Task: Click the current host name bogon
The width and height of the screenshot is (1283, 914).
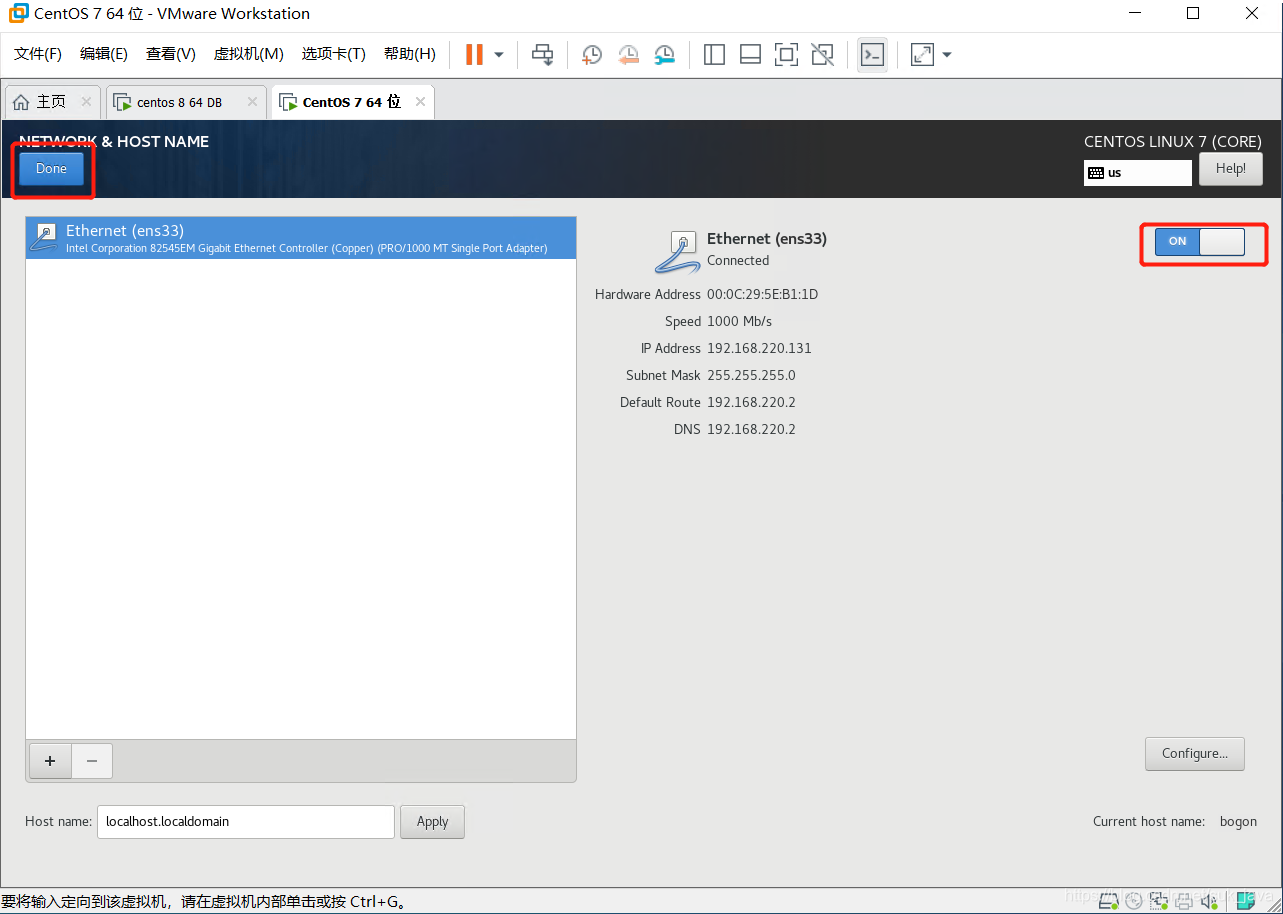Action: tap(1238, 821)
